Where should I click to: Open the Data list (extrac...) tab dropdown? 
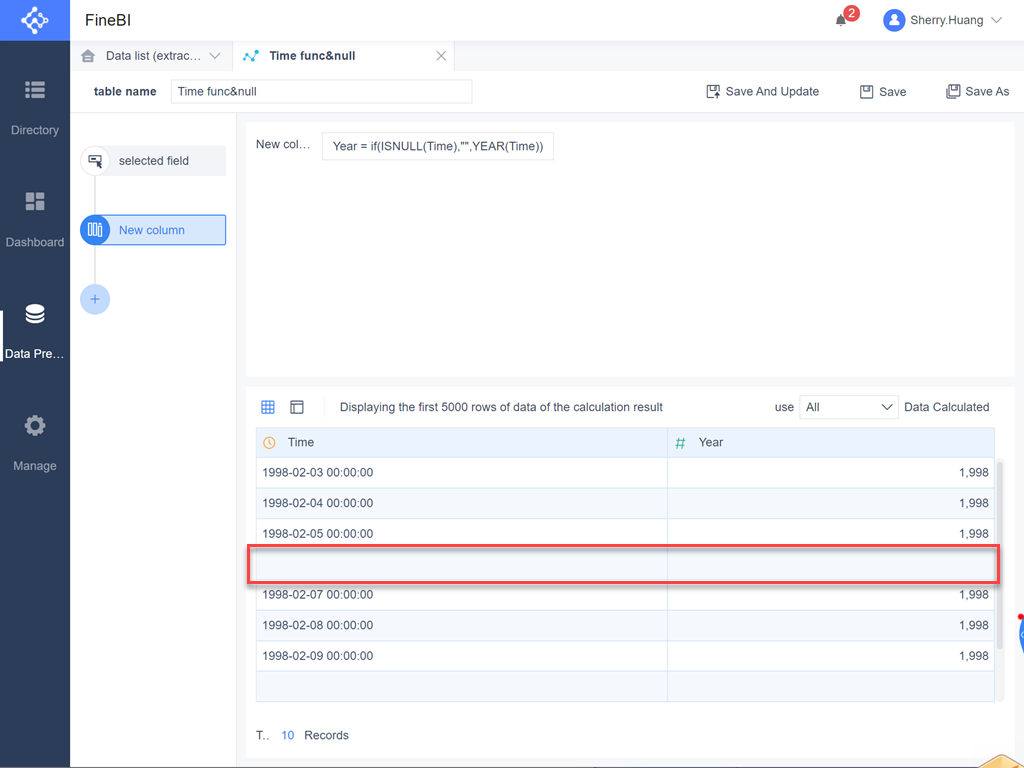(x=214, y=56)
